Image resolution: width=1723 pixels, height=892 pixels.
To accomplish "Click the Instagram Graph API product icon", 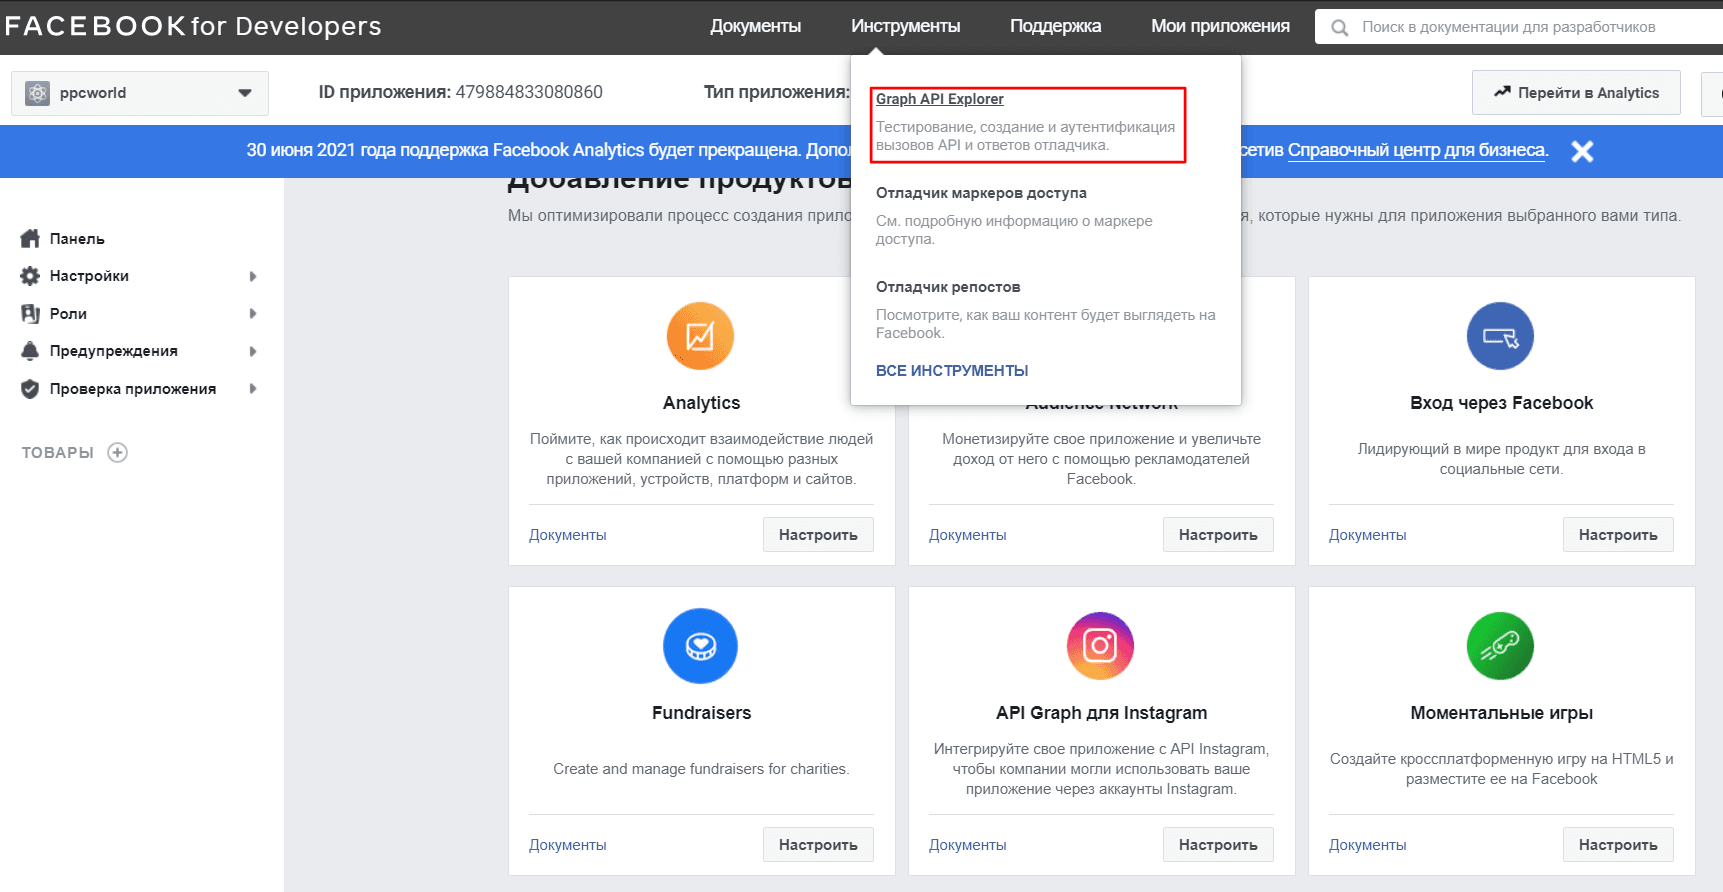I will [x=1100, y=646].
